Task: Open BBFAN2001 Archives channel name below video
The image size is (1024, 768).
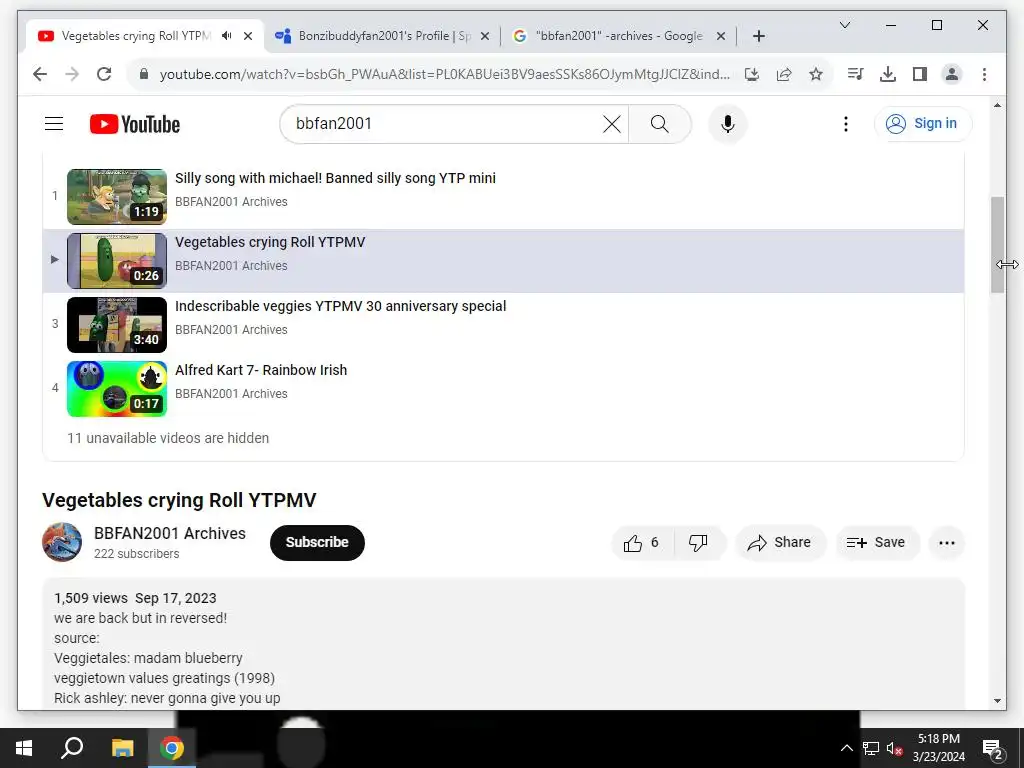Action: [170, 534]
